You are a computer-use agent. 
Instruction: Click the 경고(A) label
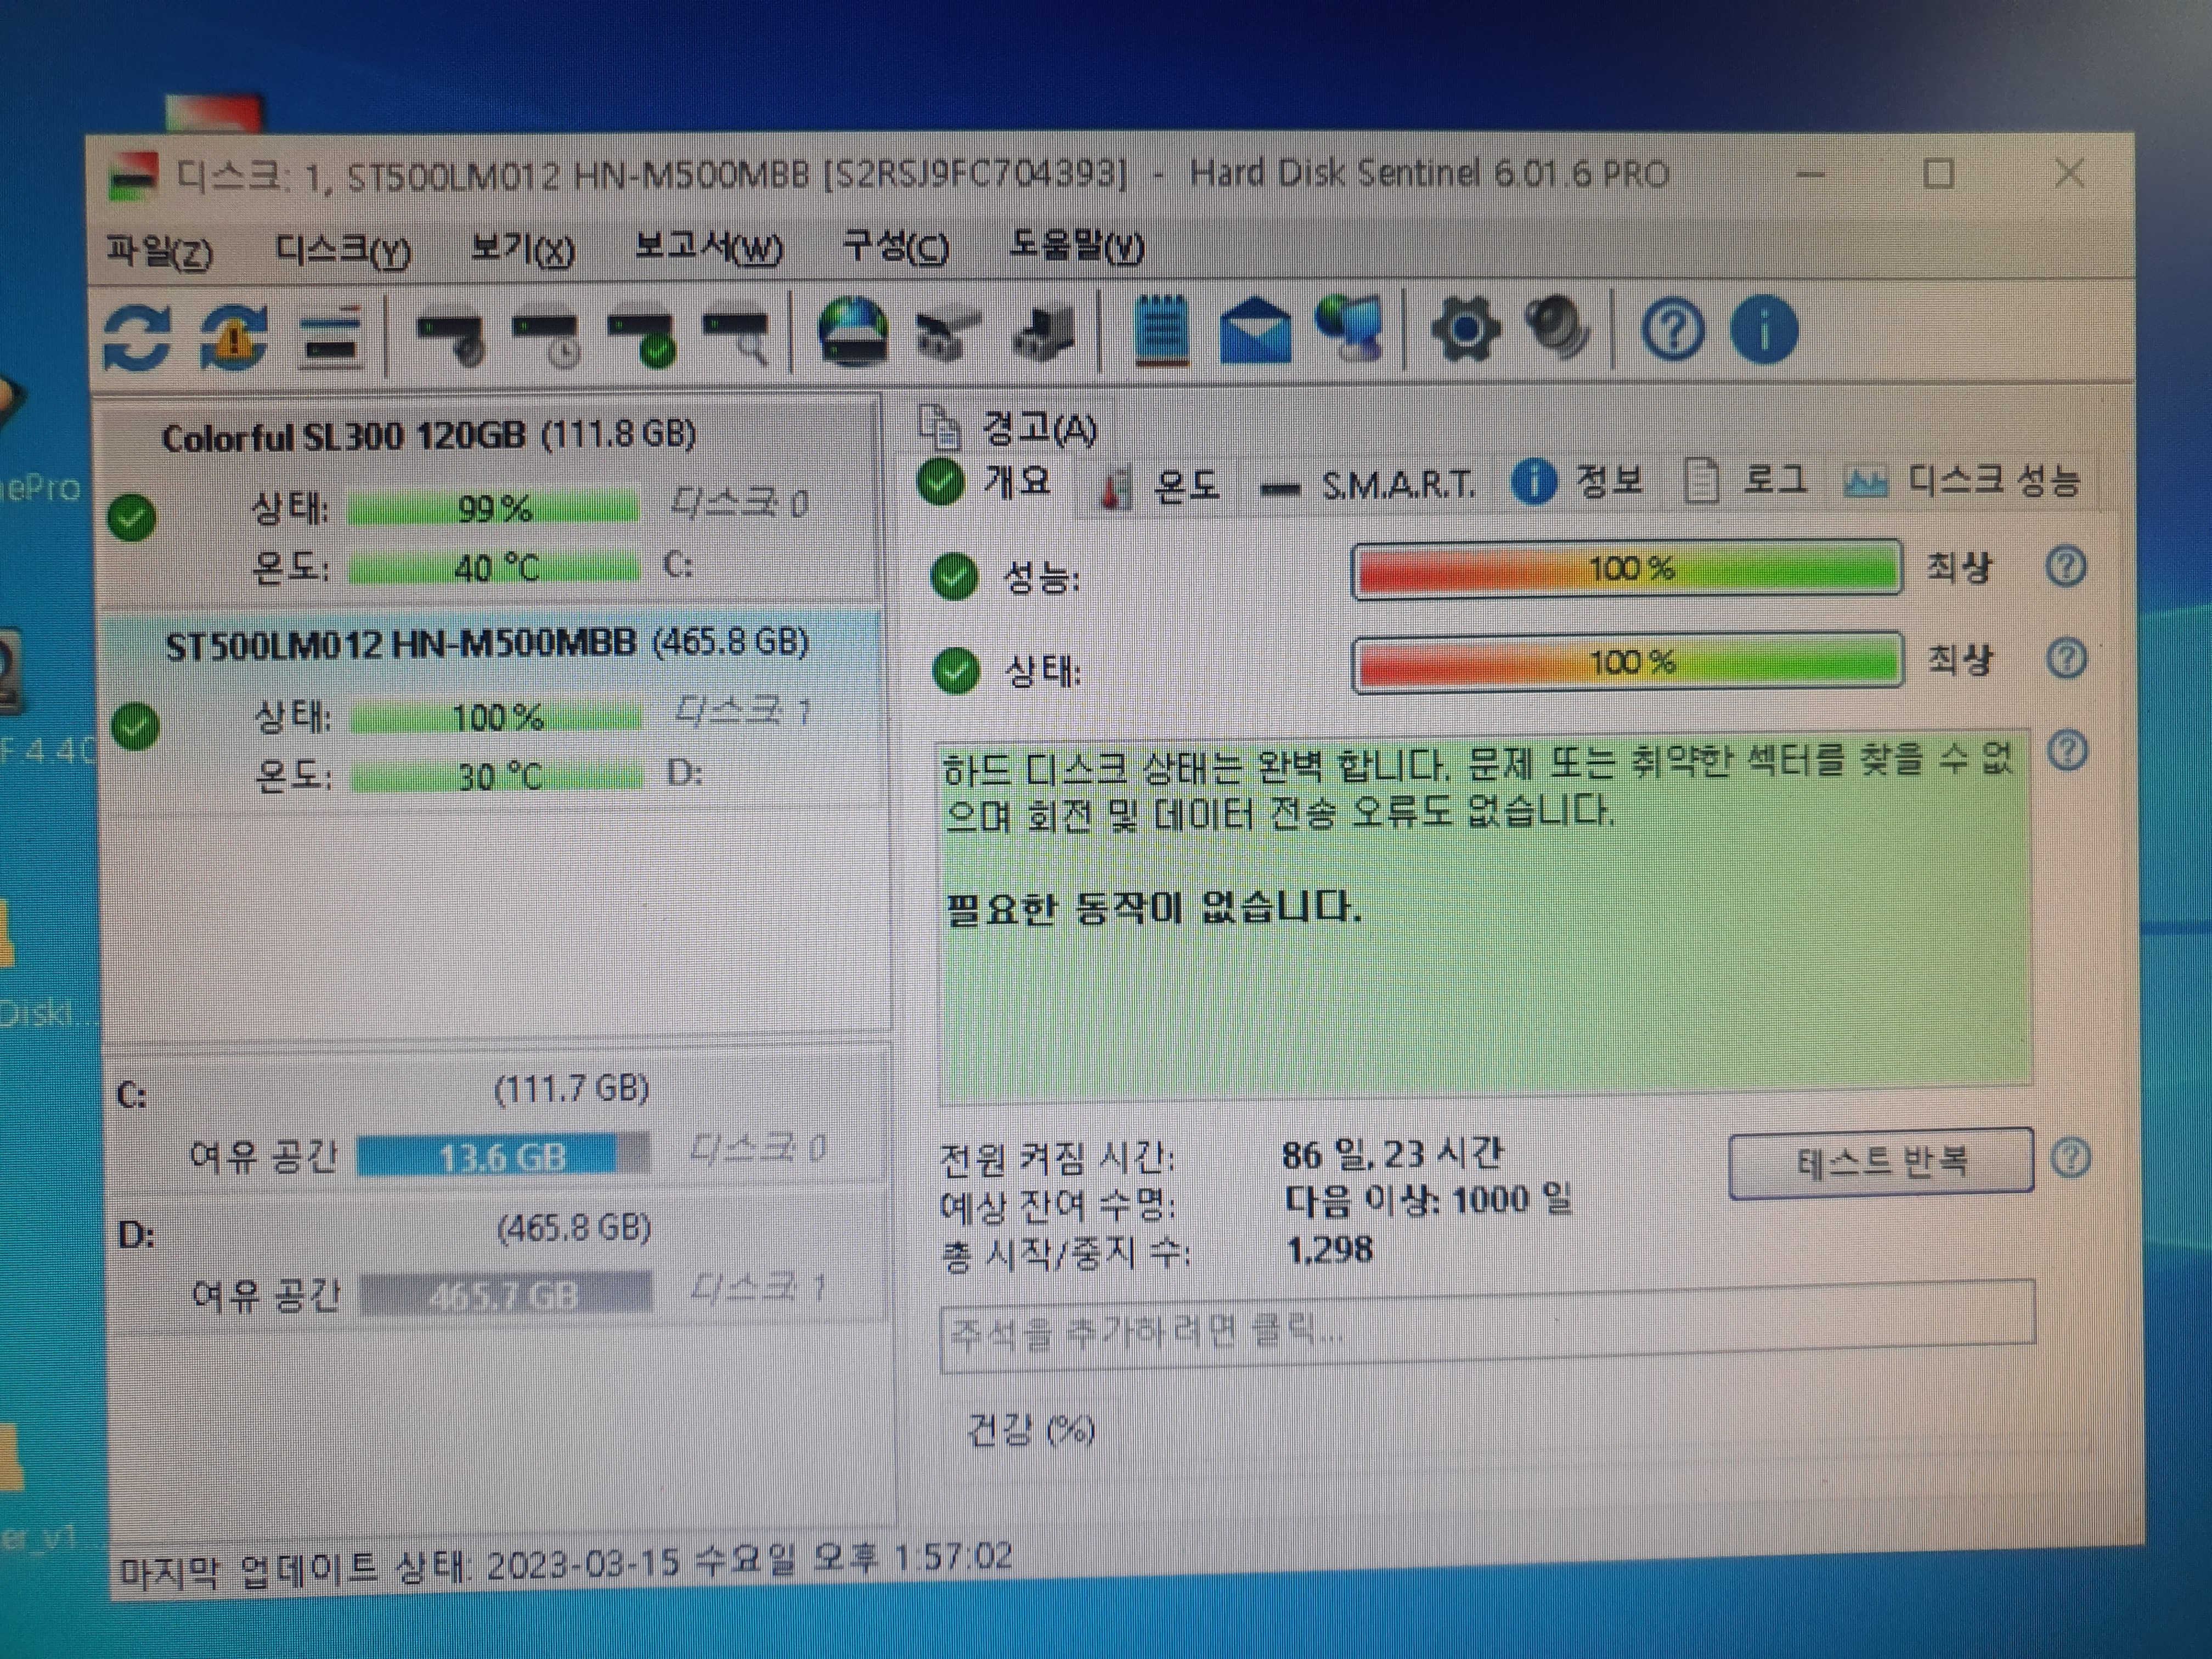click(1039, 429)
